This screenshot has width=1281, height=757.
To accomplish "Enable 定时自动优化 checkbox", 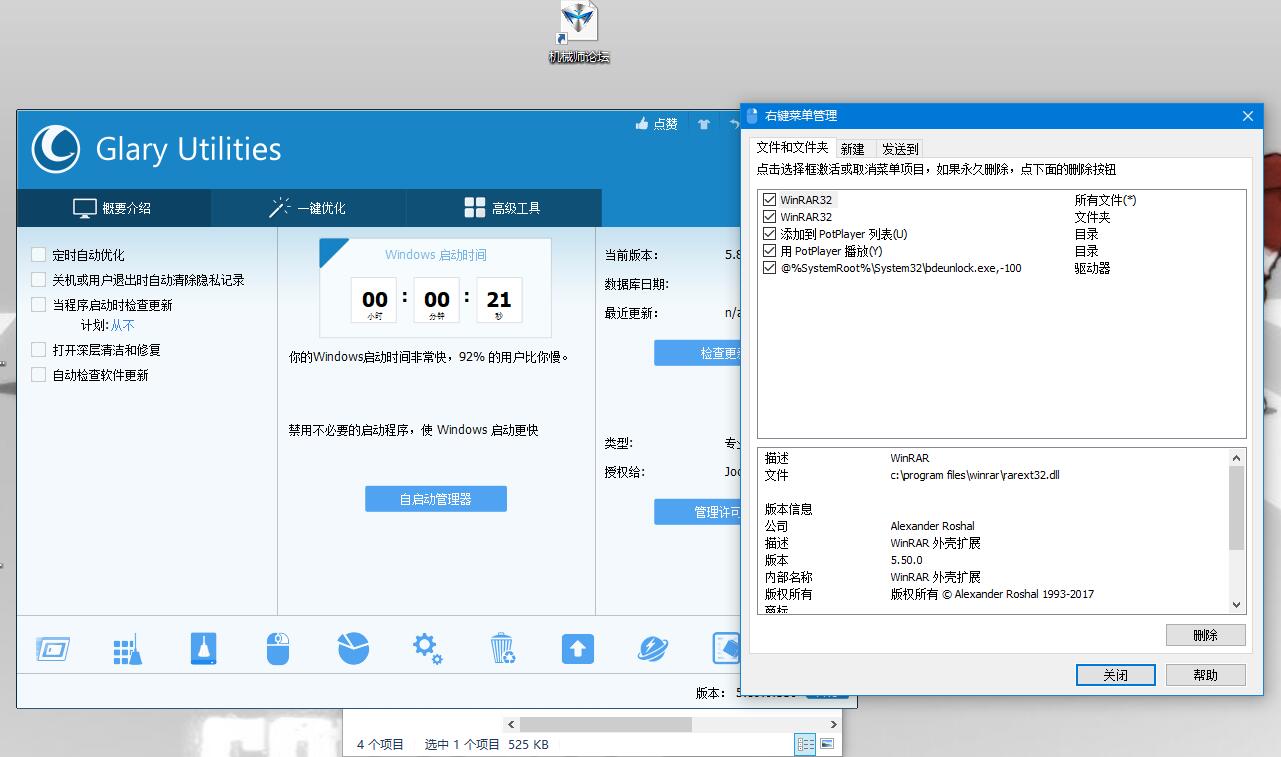I will click(39, 255).
